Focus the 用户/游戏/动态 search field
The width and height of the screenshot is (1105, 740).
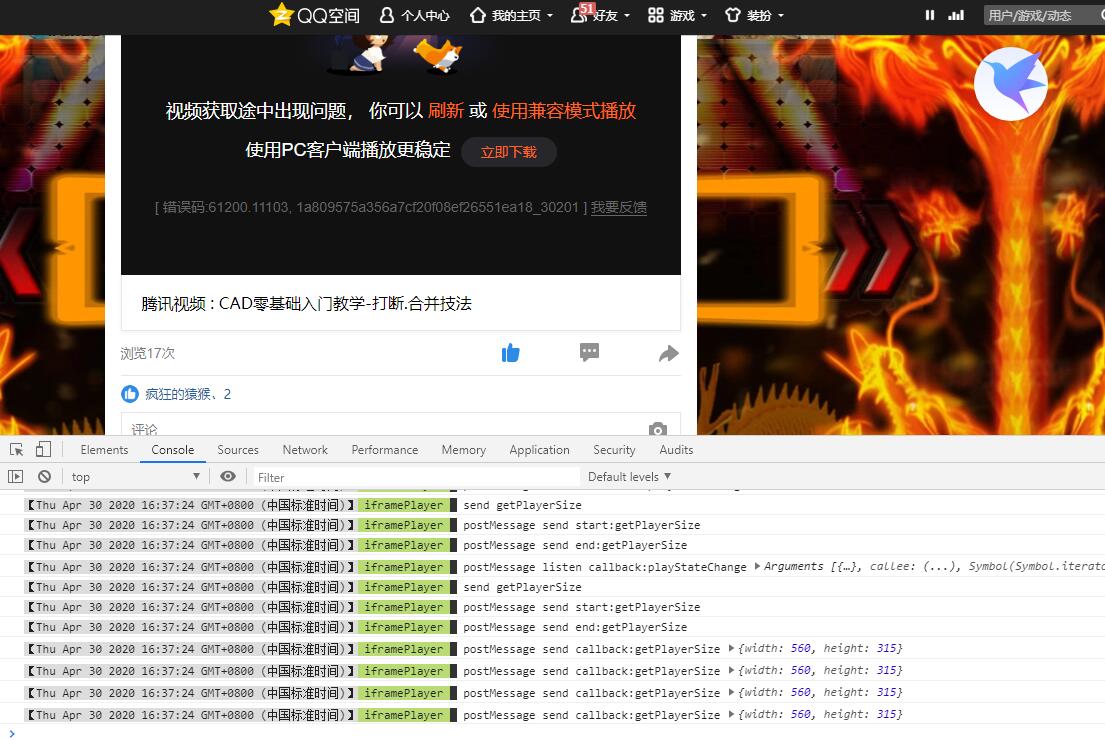tap(1044, 16)
